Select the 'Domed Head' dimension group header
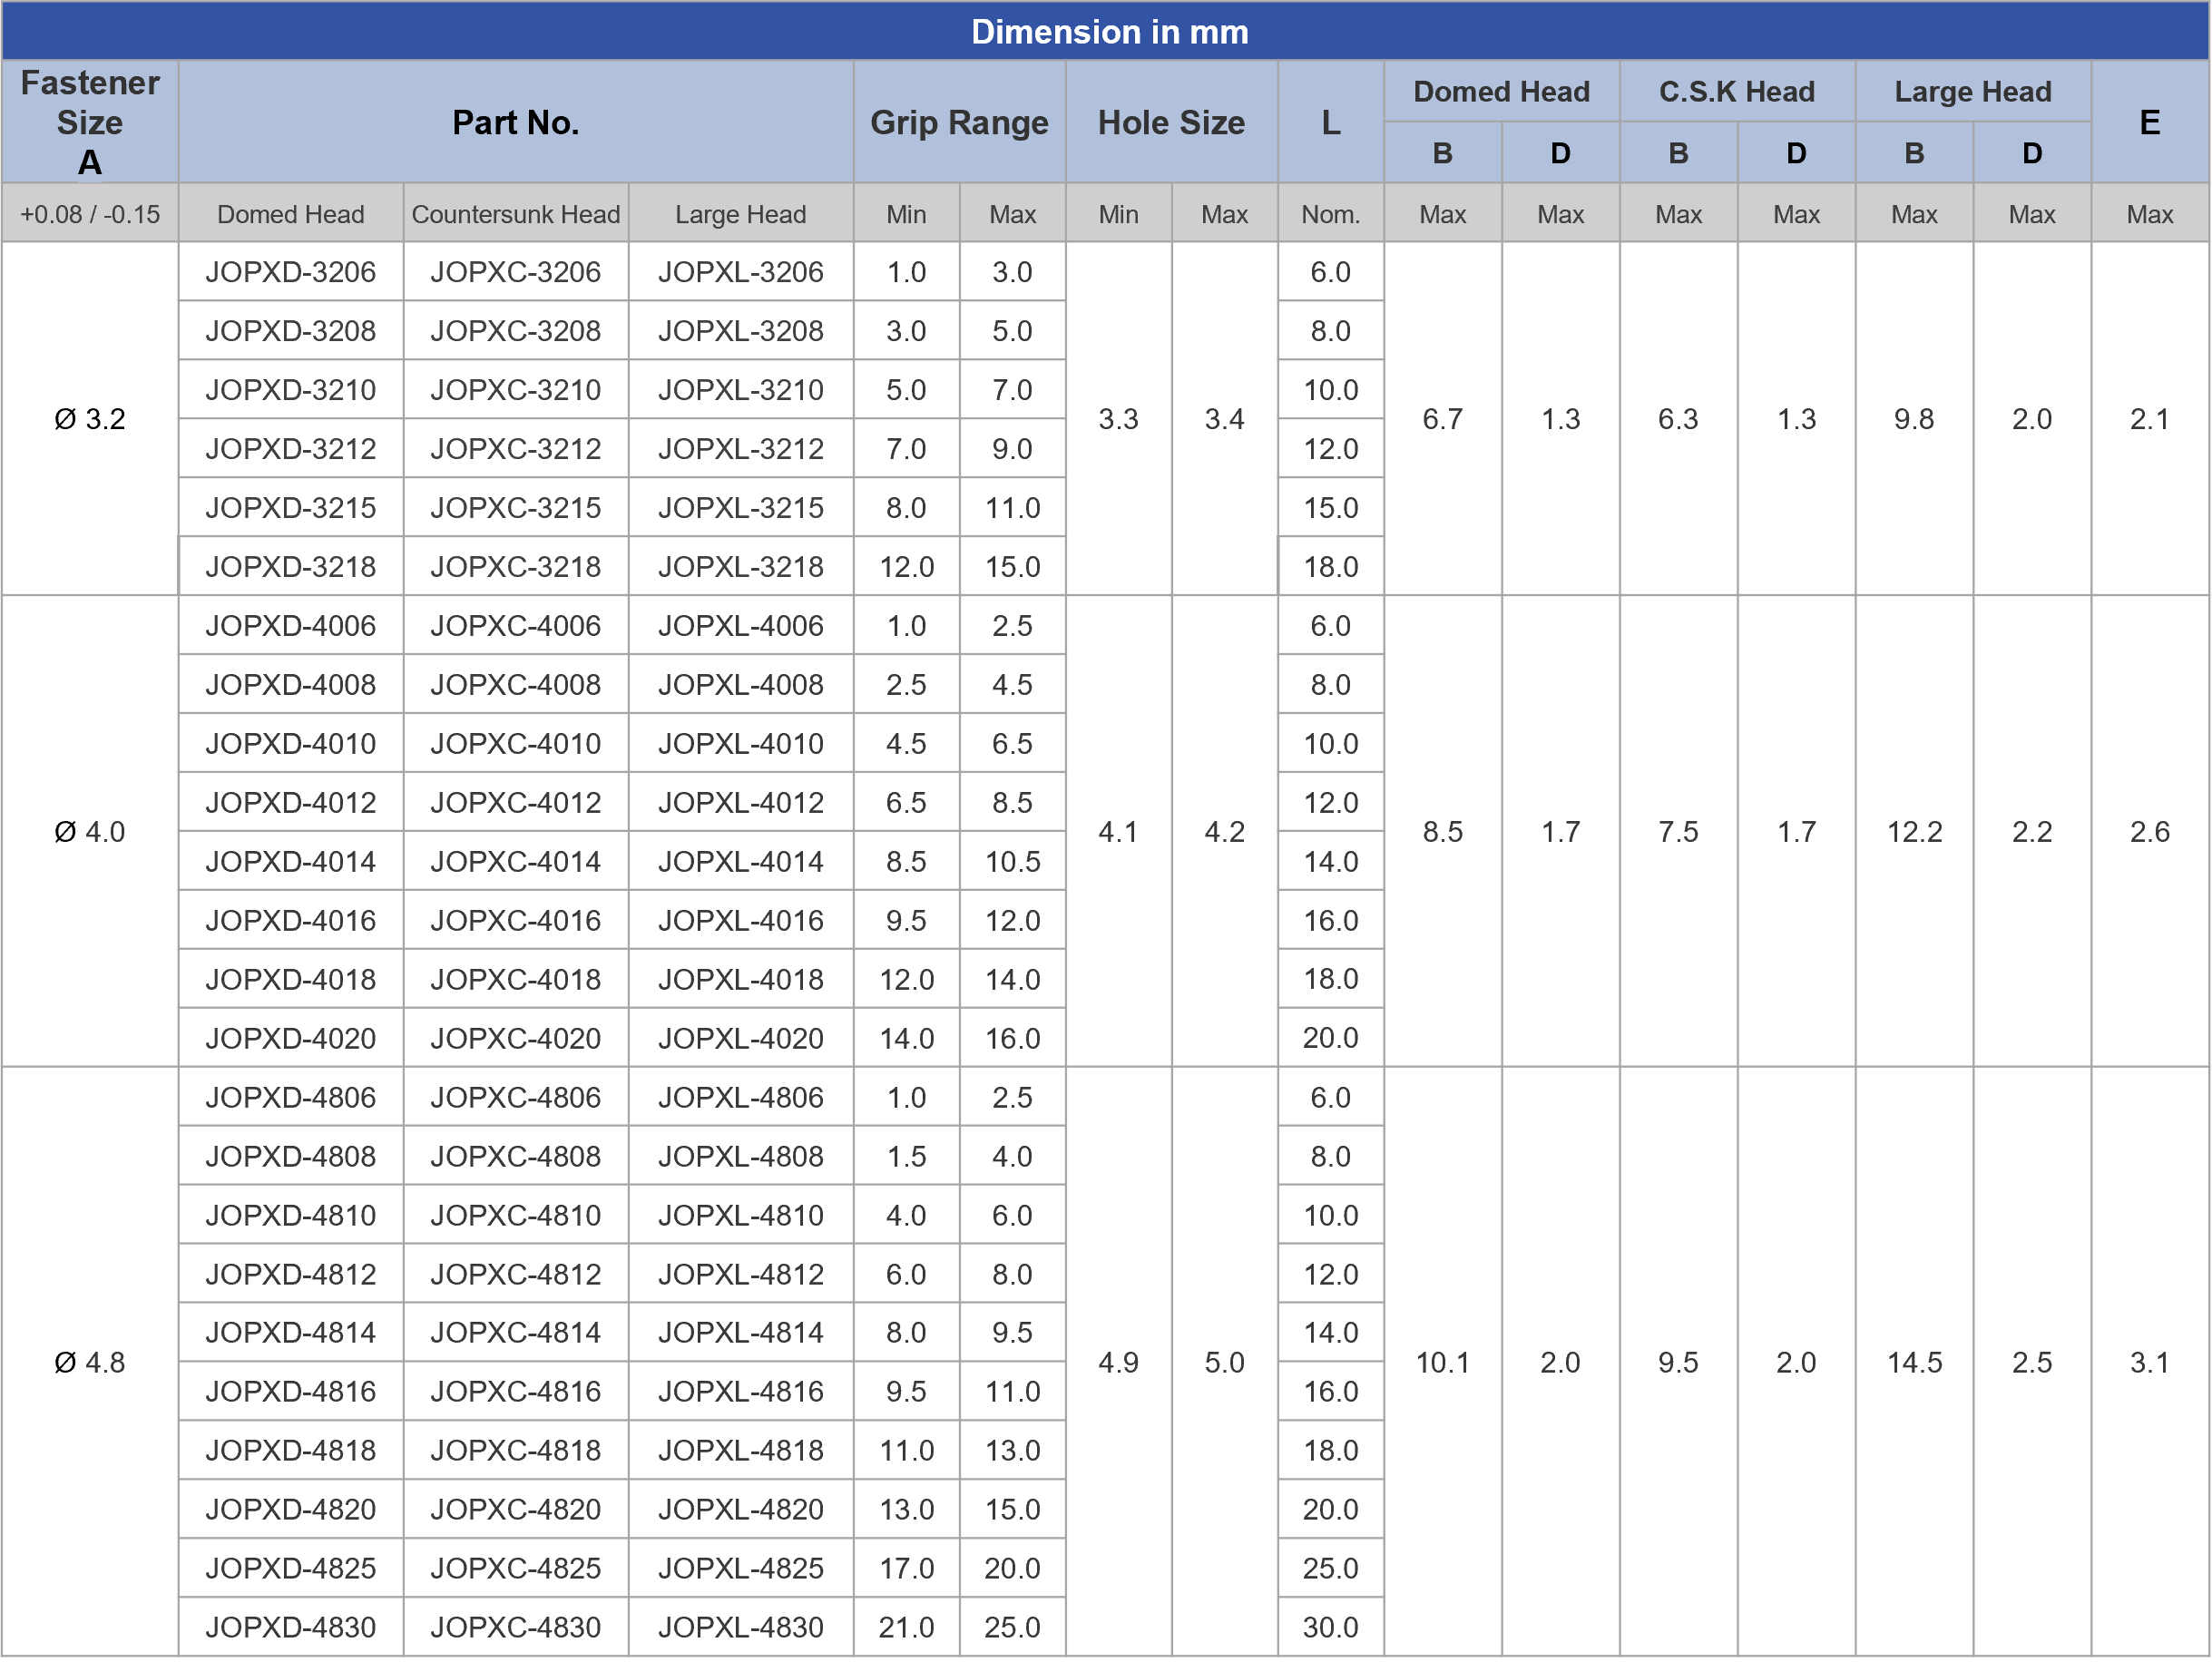The height and width of the screenshot is (1662, 2212). (x=1501, y=91)
